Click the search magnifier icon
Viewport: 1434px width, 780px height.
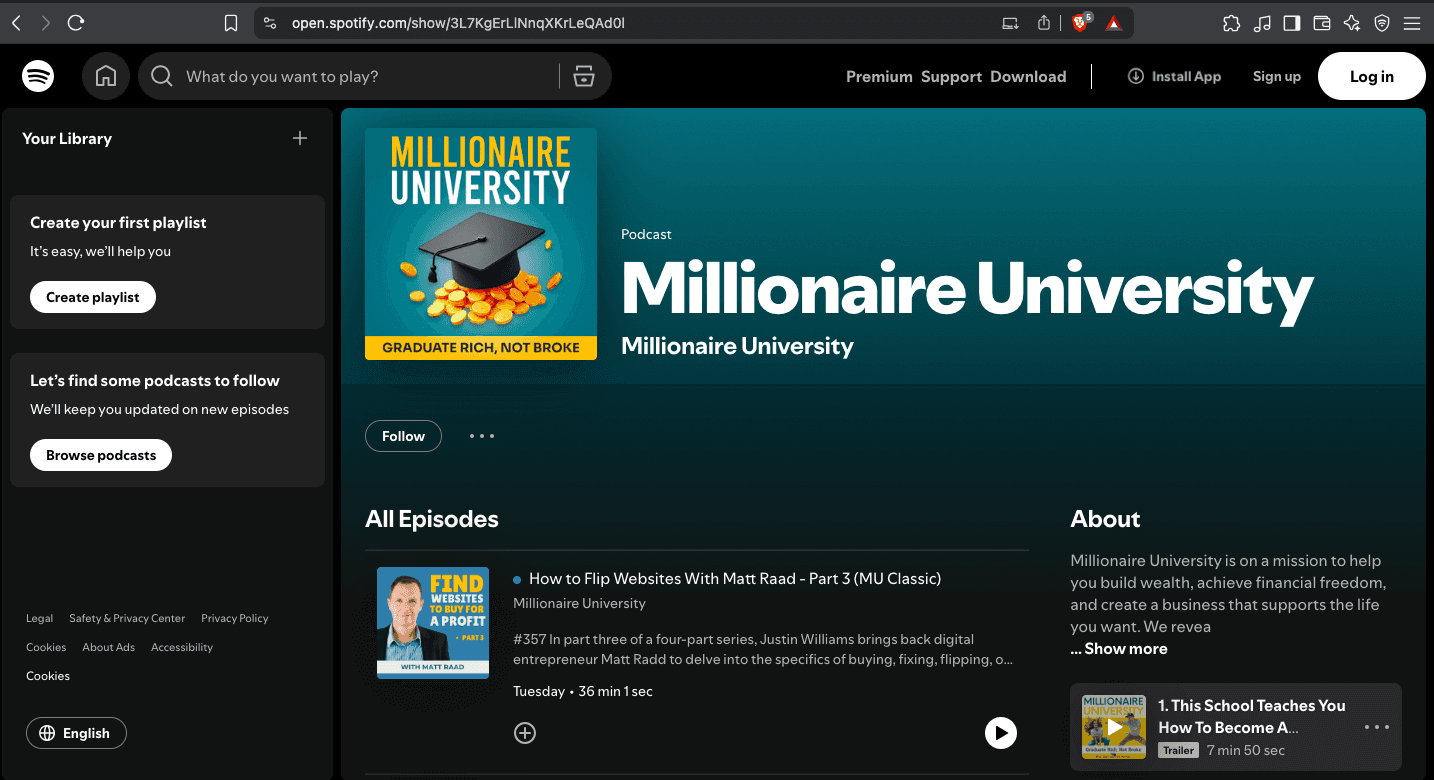[x=162, y=76]
